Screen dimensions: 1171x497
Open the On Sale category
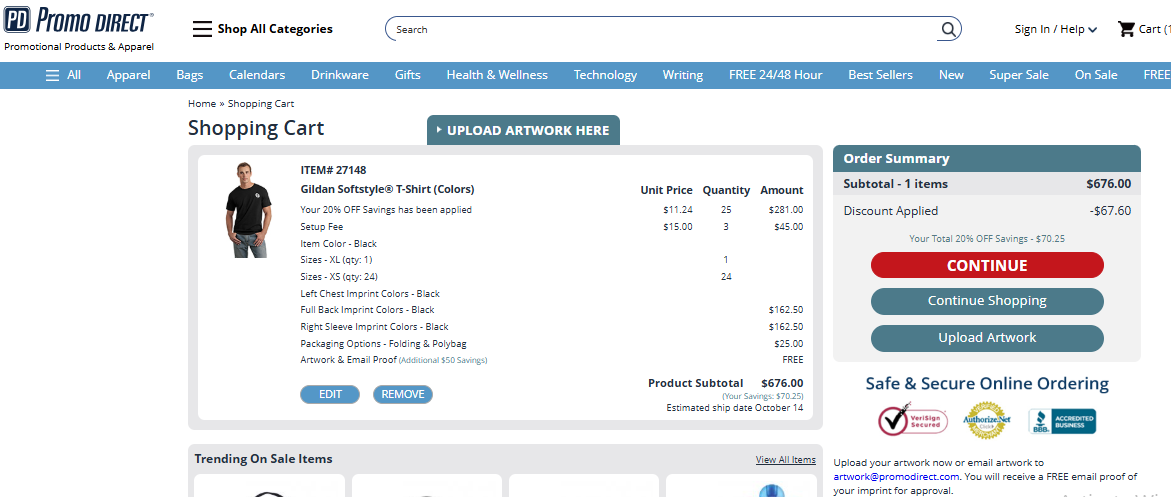(x=1096, y=75)
